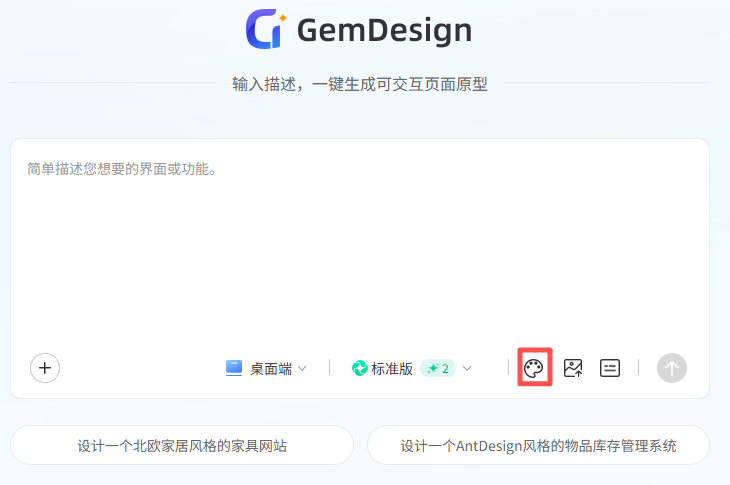This screenshot has height=485, width=730.
Task: Open the form list icon
Action: (610, 368)
